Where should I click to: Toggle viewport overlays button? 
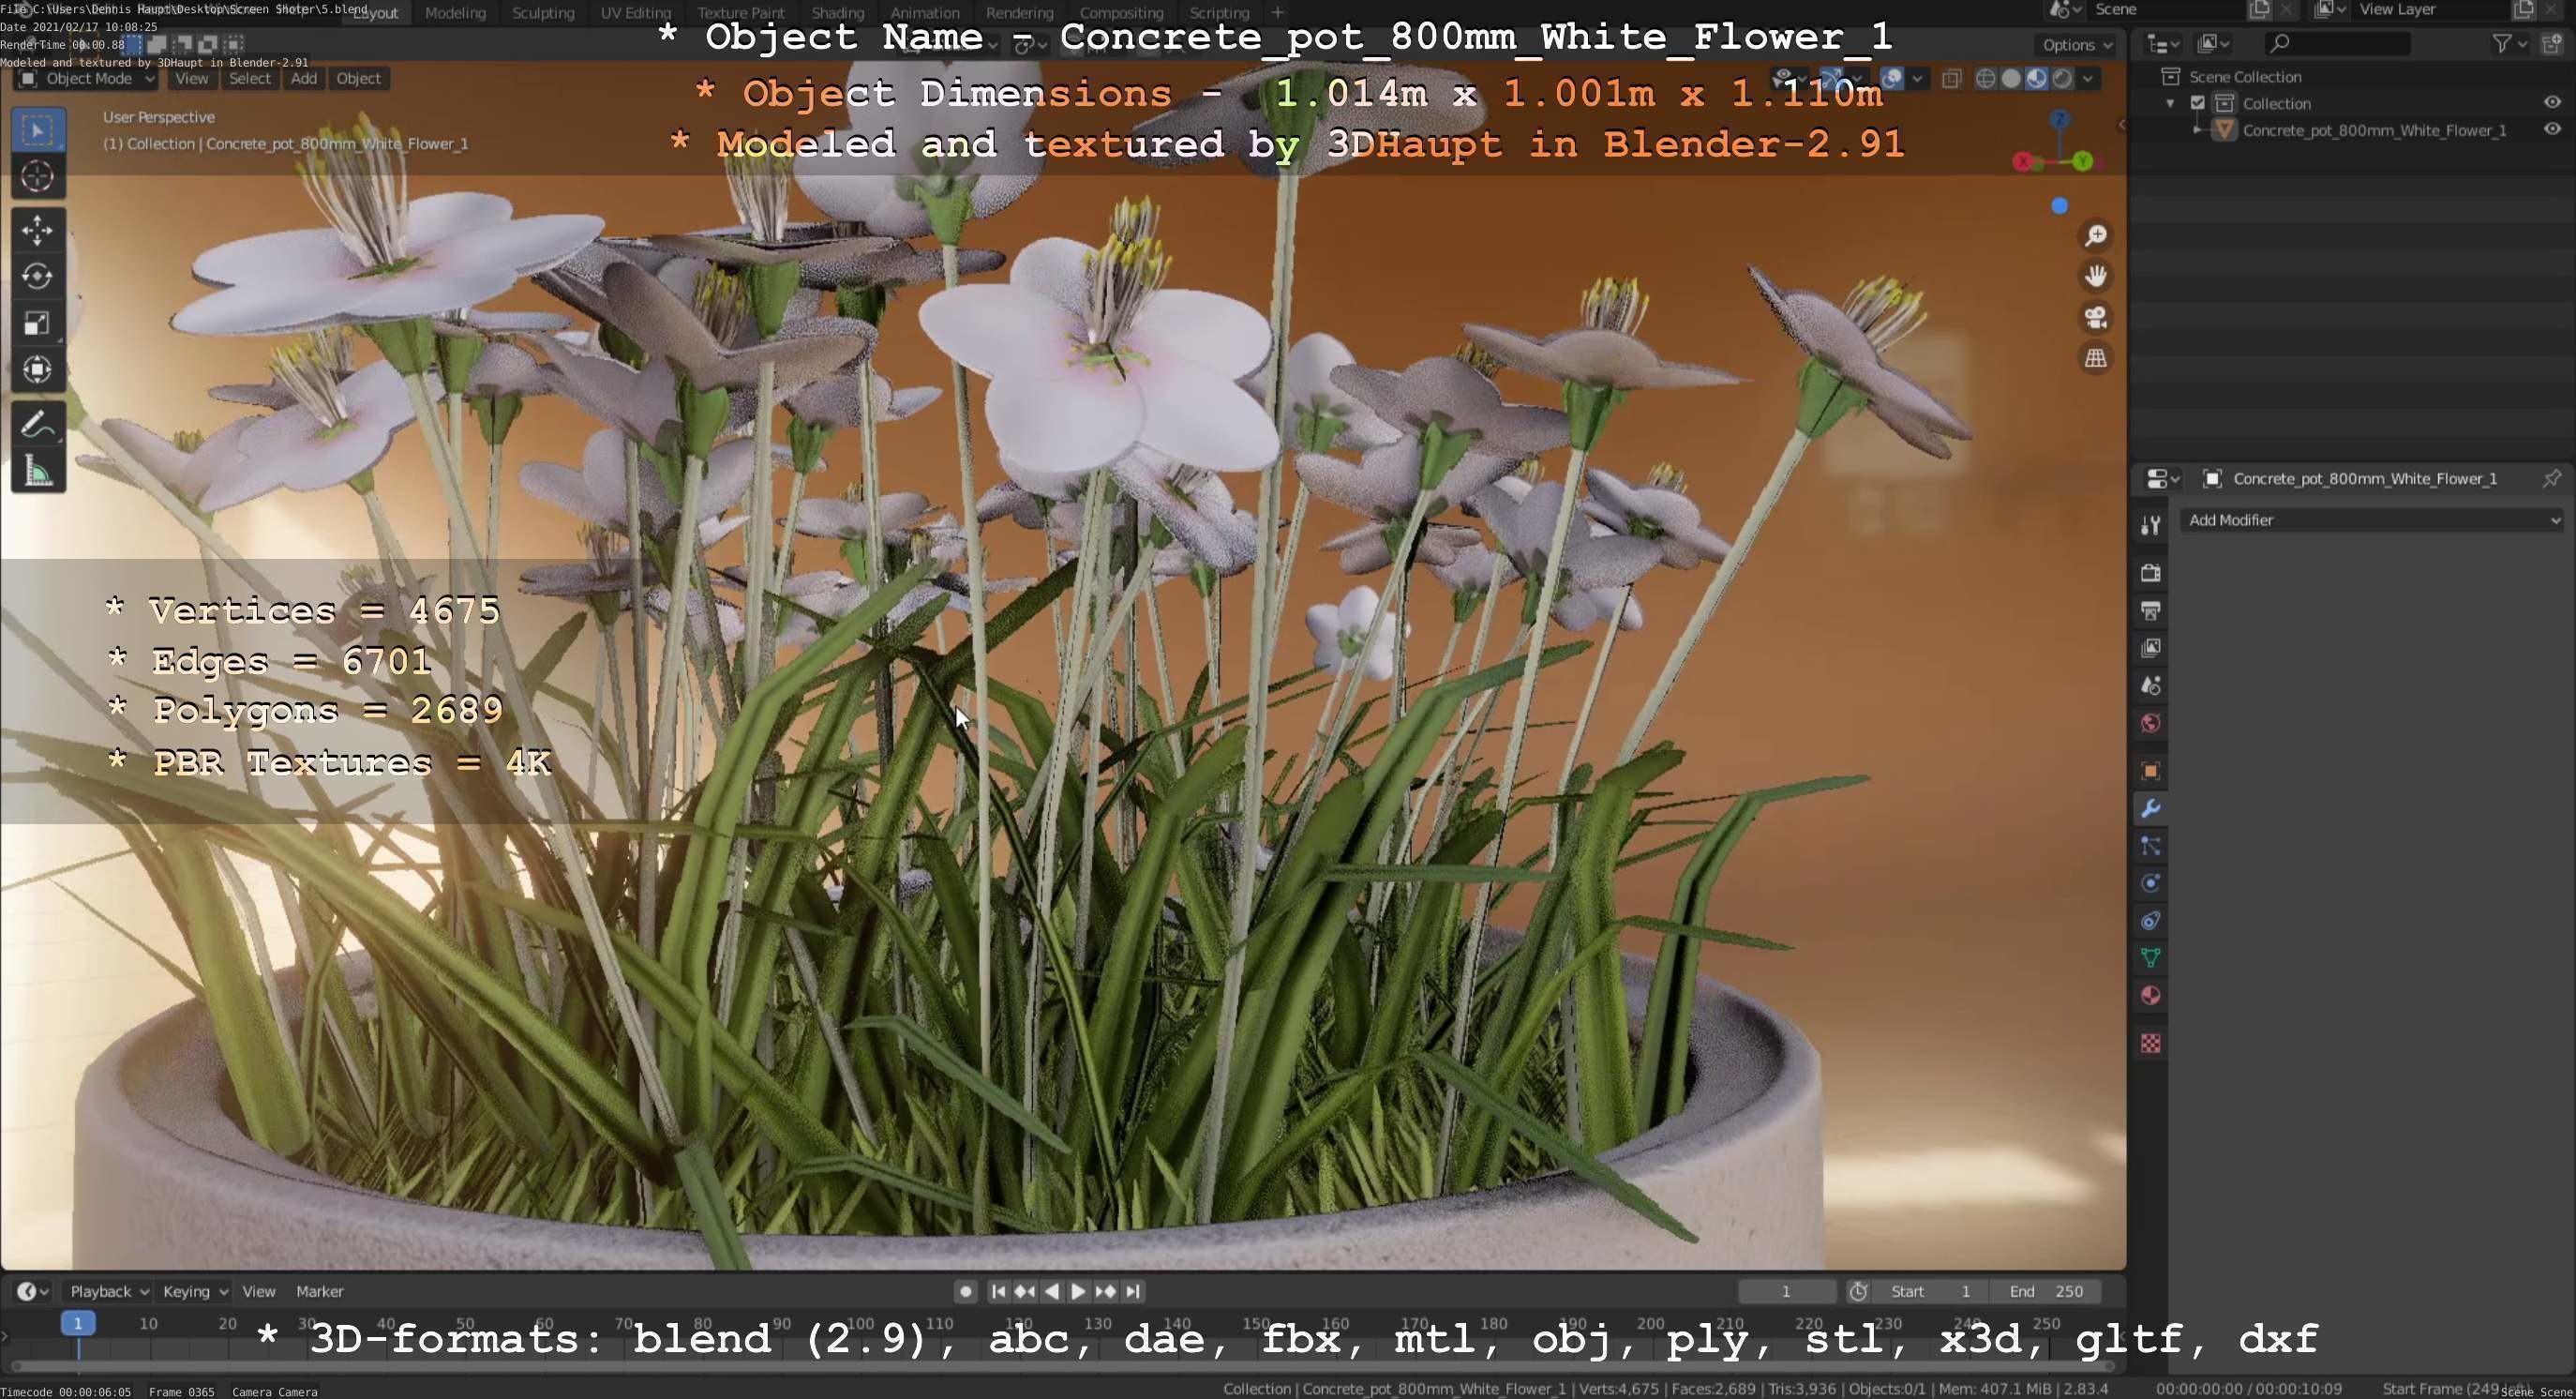tap(1891, 79)
